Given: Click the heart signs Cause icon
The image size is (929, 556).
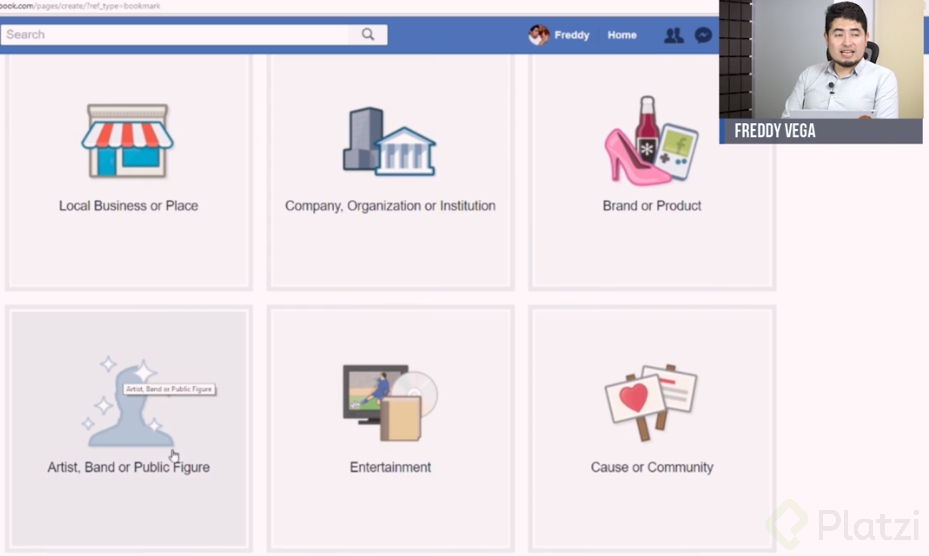Looking at the screenshot, I should (x=651, y=402).
